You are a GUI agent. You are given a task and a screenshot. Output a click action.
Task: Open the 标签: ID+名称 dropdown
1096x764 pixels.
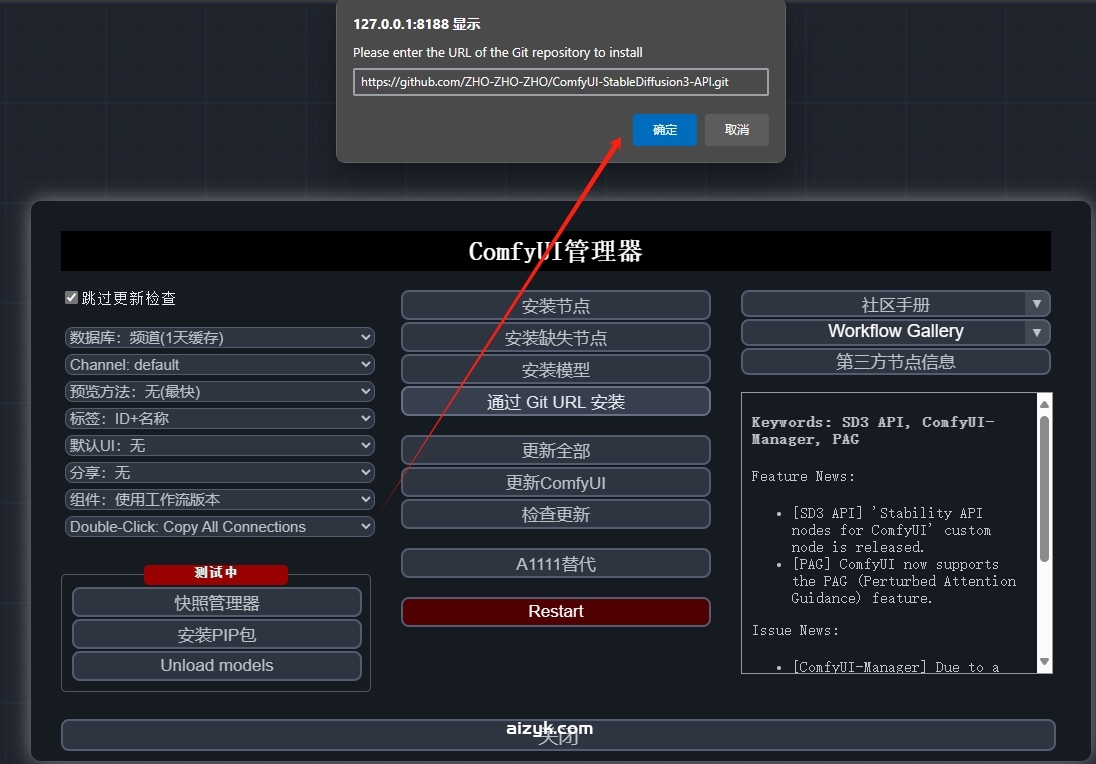pyautogui.click(x=219, y=418)
